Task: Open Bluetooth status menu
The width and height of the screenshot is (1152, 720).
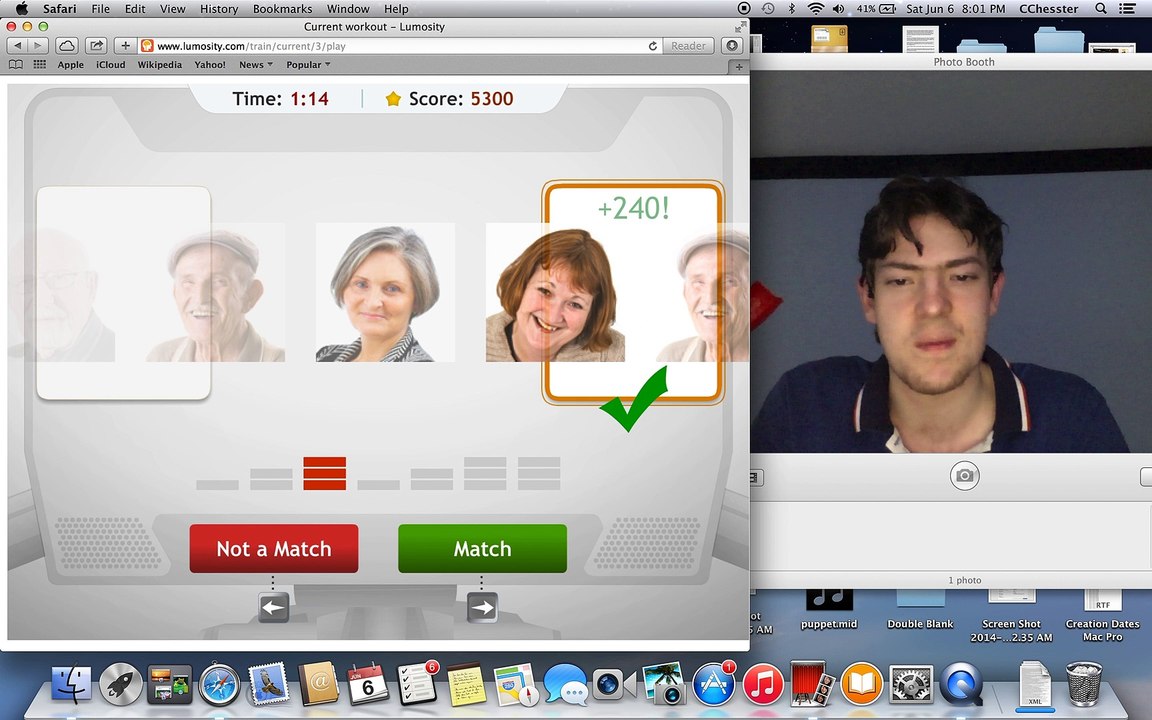Action: (791, 9)
